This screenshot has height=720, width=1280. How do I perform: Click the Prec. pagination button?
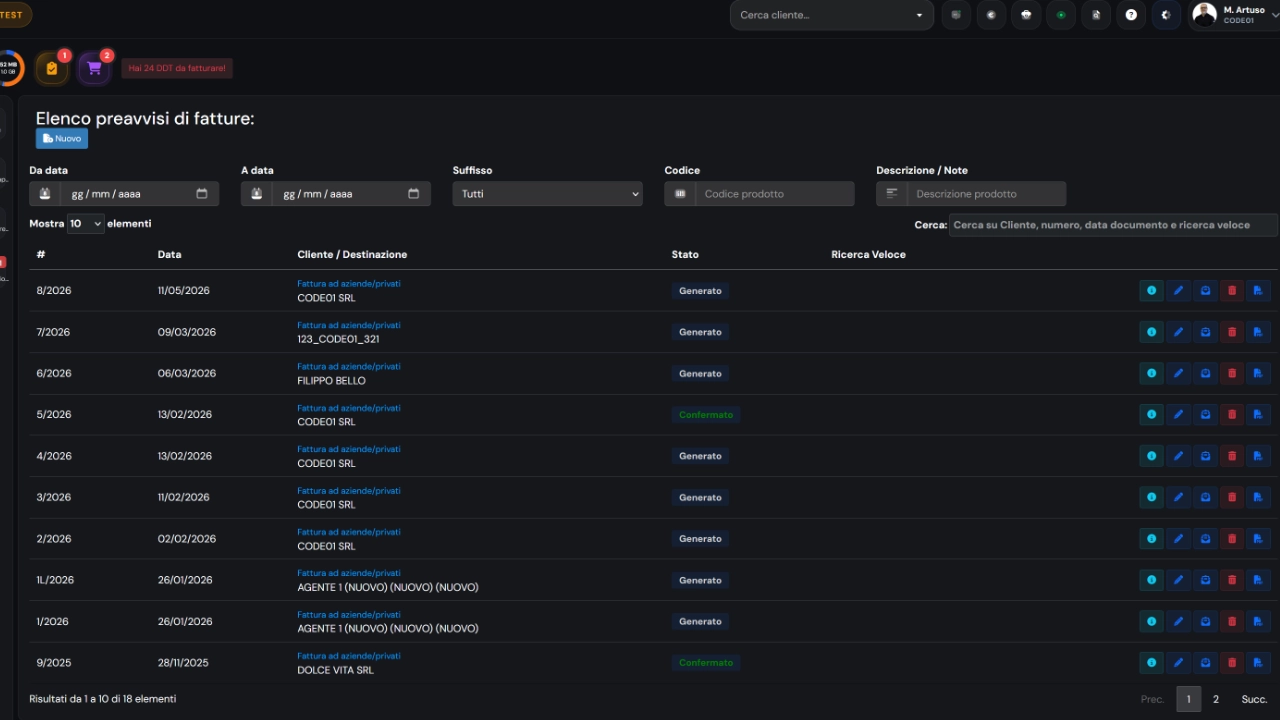pyautogui.click(x=1152, y=699)
